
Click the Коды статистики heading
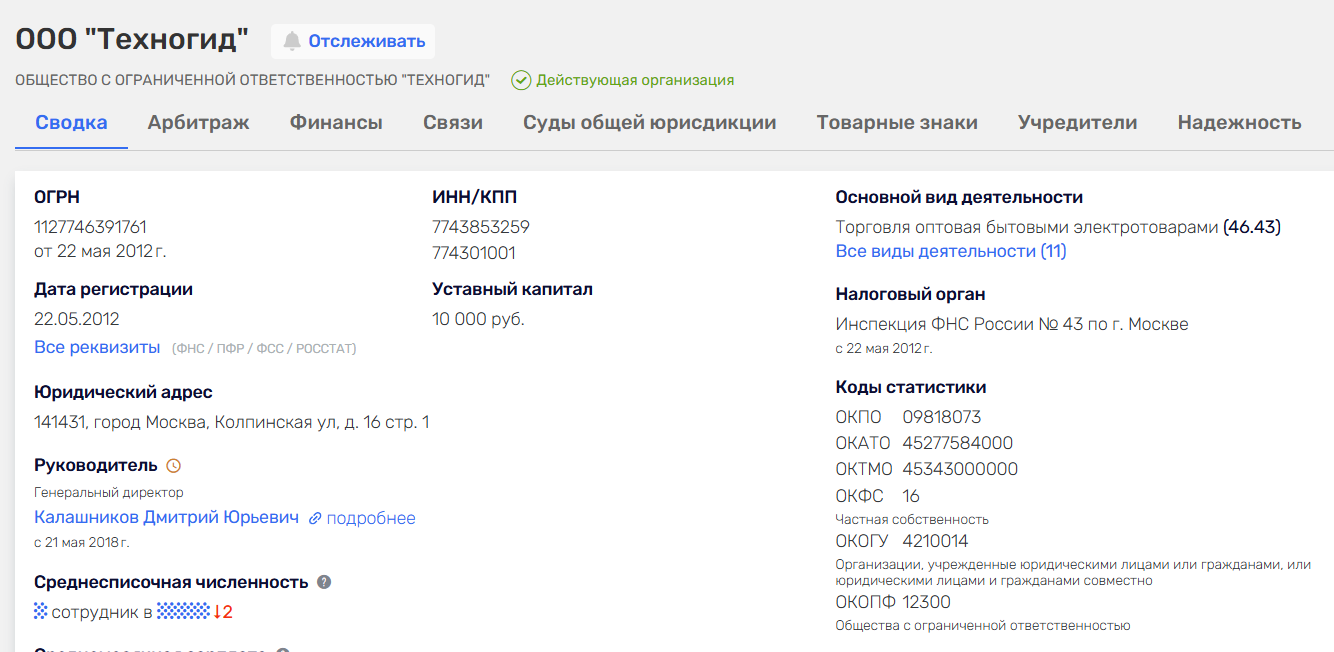click(911, 387)
